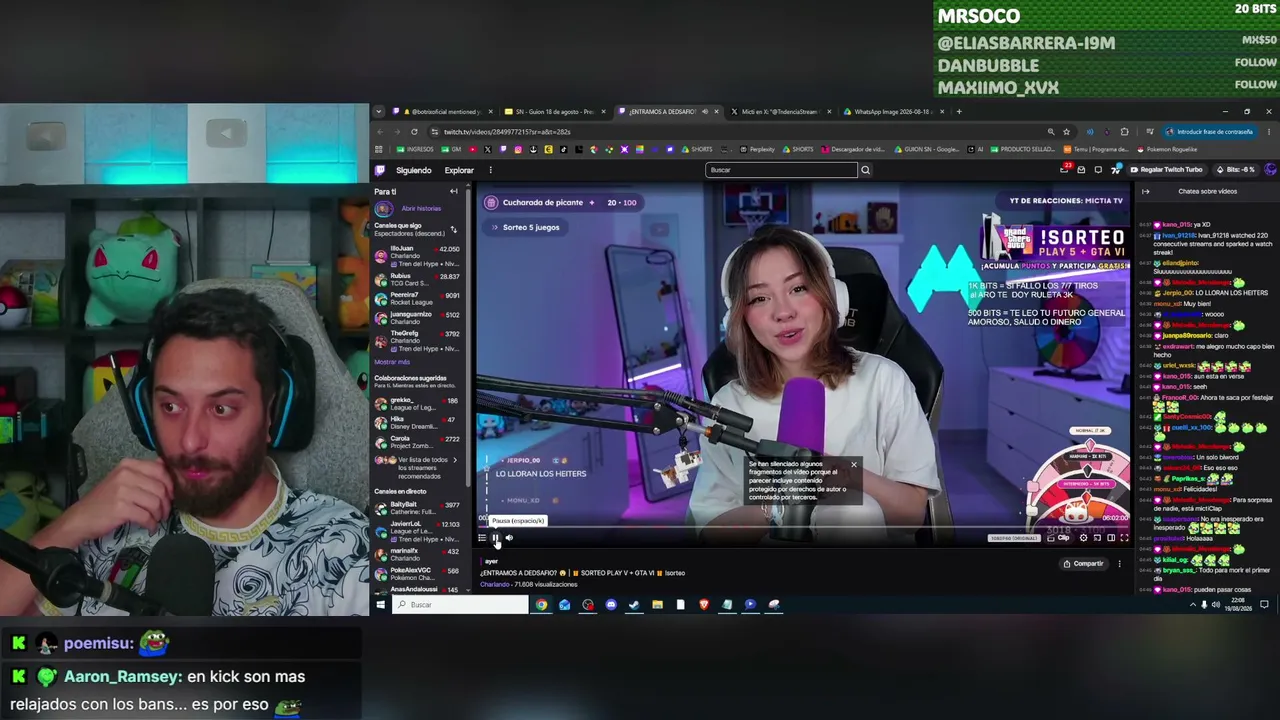
Task: Open File Explorer from the taskbar
Action: tap(657, 605)
